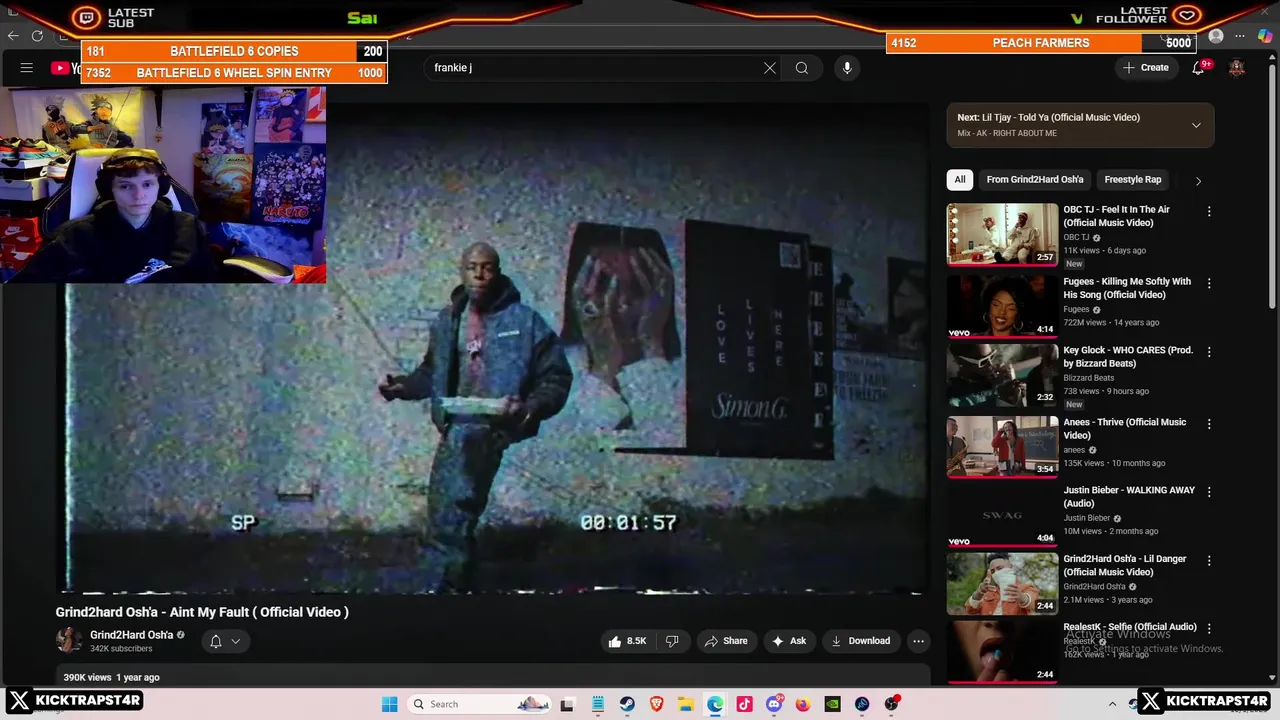
Task: Open File Explorer from taskbar
Action: [686, 704]
